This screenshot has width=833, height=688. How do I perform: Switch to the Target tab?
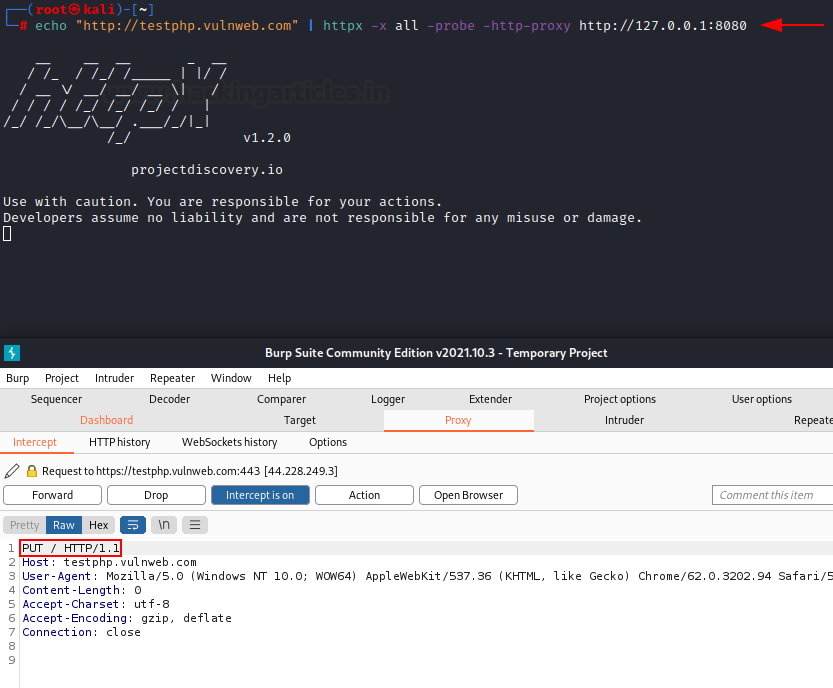click(300, 420)
